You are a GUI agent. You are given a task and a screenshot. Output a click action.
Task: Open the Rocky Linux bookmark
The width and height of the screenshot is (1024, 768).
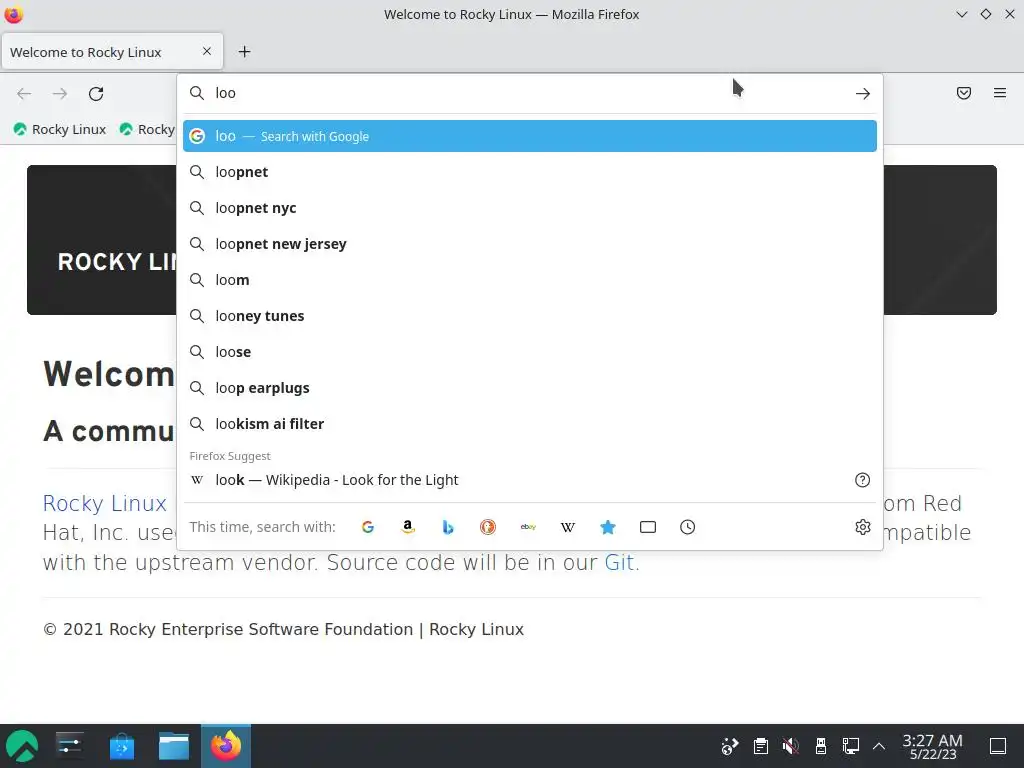pyautogui.click(x=60, y=129)
